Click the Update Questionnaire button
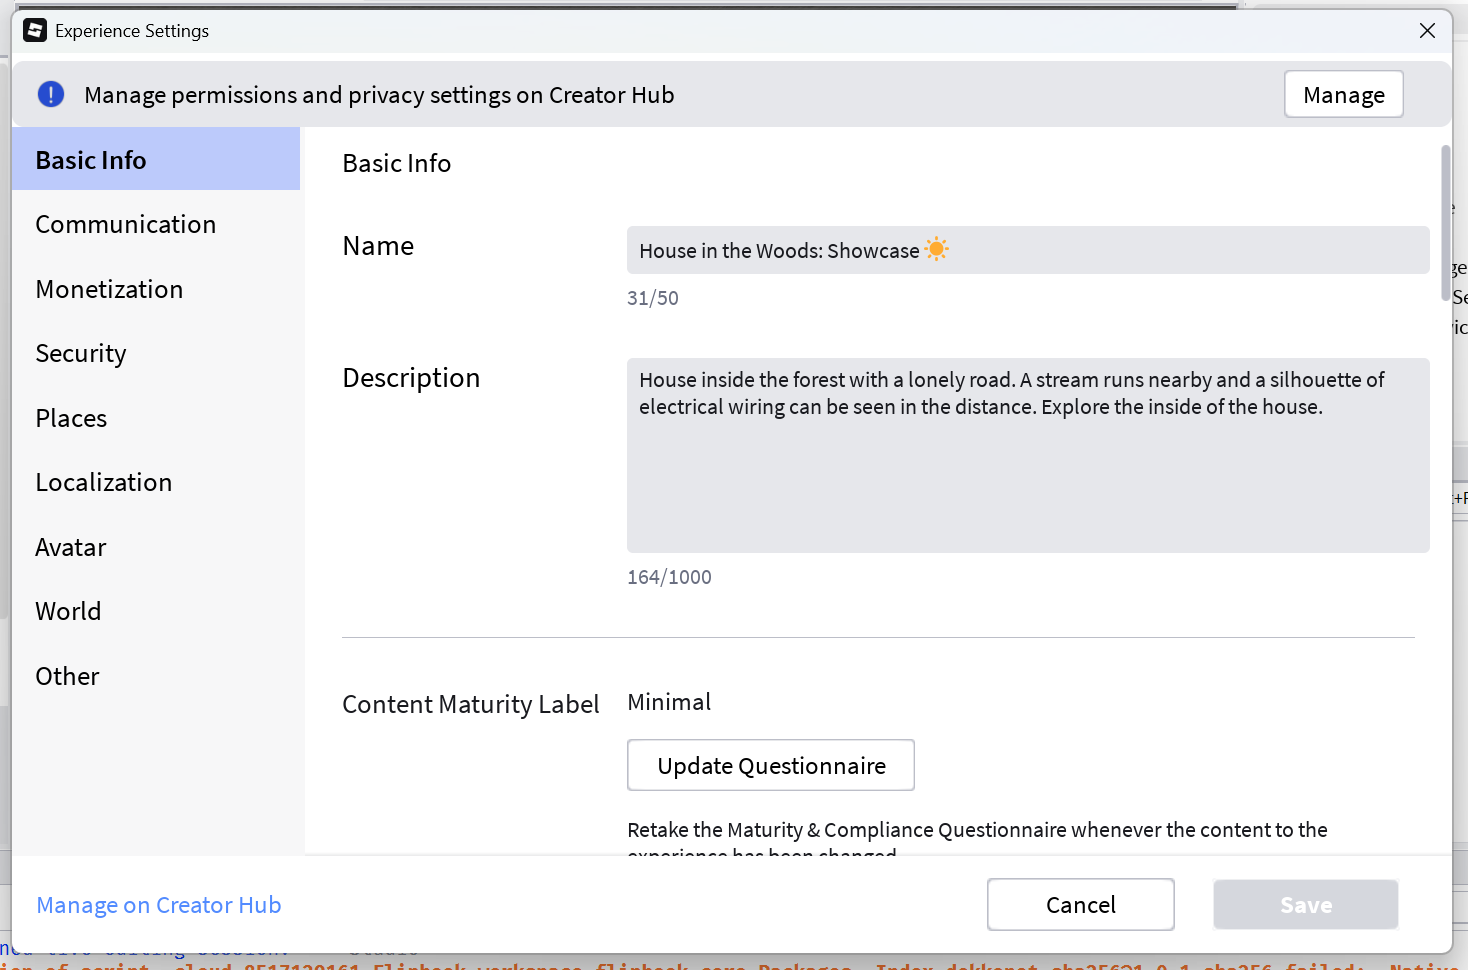 [771, 765]
